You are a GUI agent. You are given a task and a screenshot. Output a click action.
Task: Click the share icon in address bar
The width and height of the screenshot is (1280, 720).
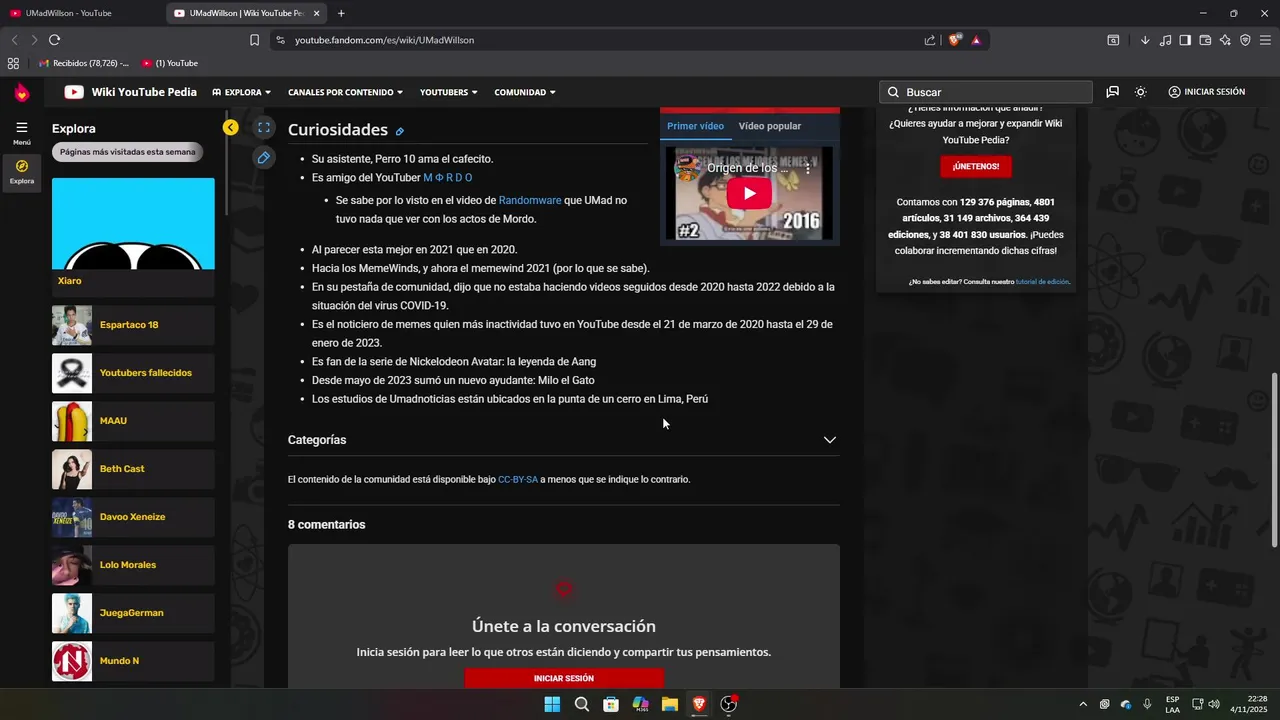point(930,40)
